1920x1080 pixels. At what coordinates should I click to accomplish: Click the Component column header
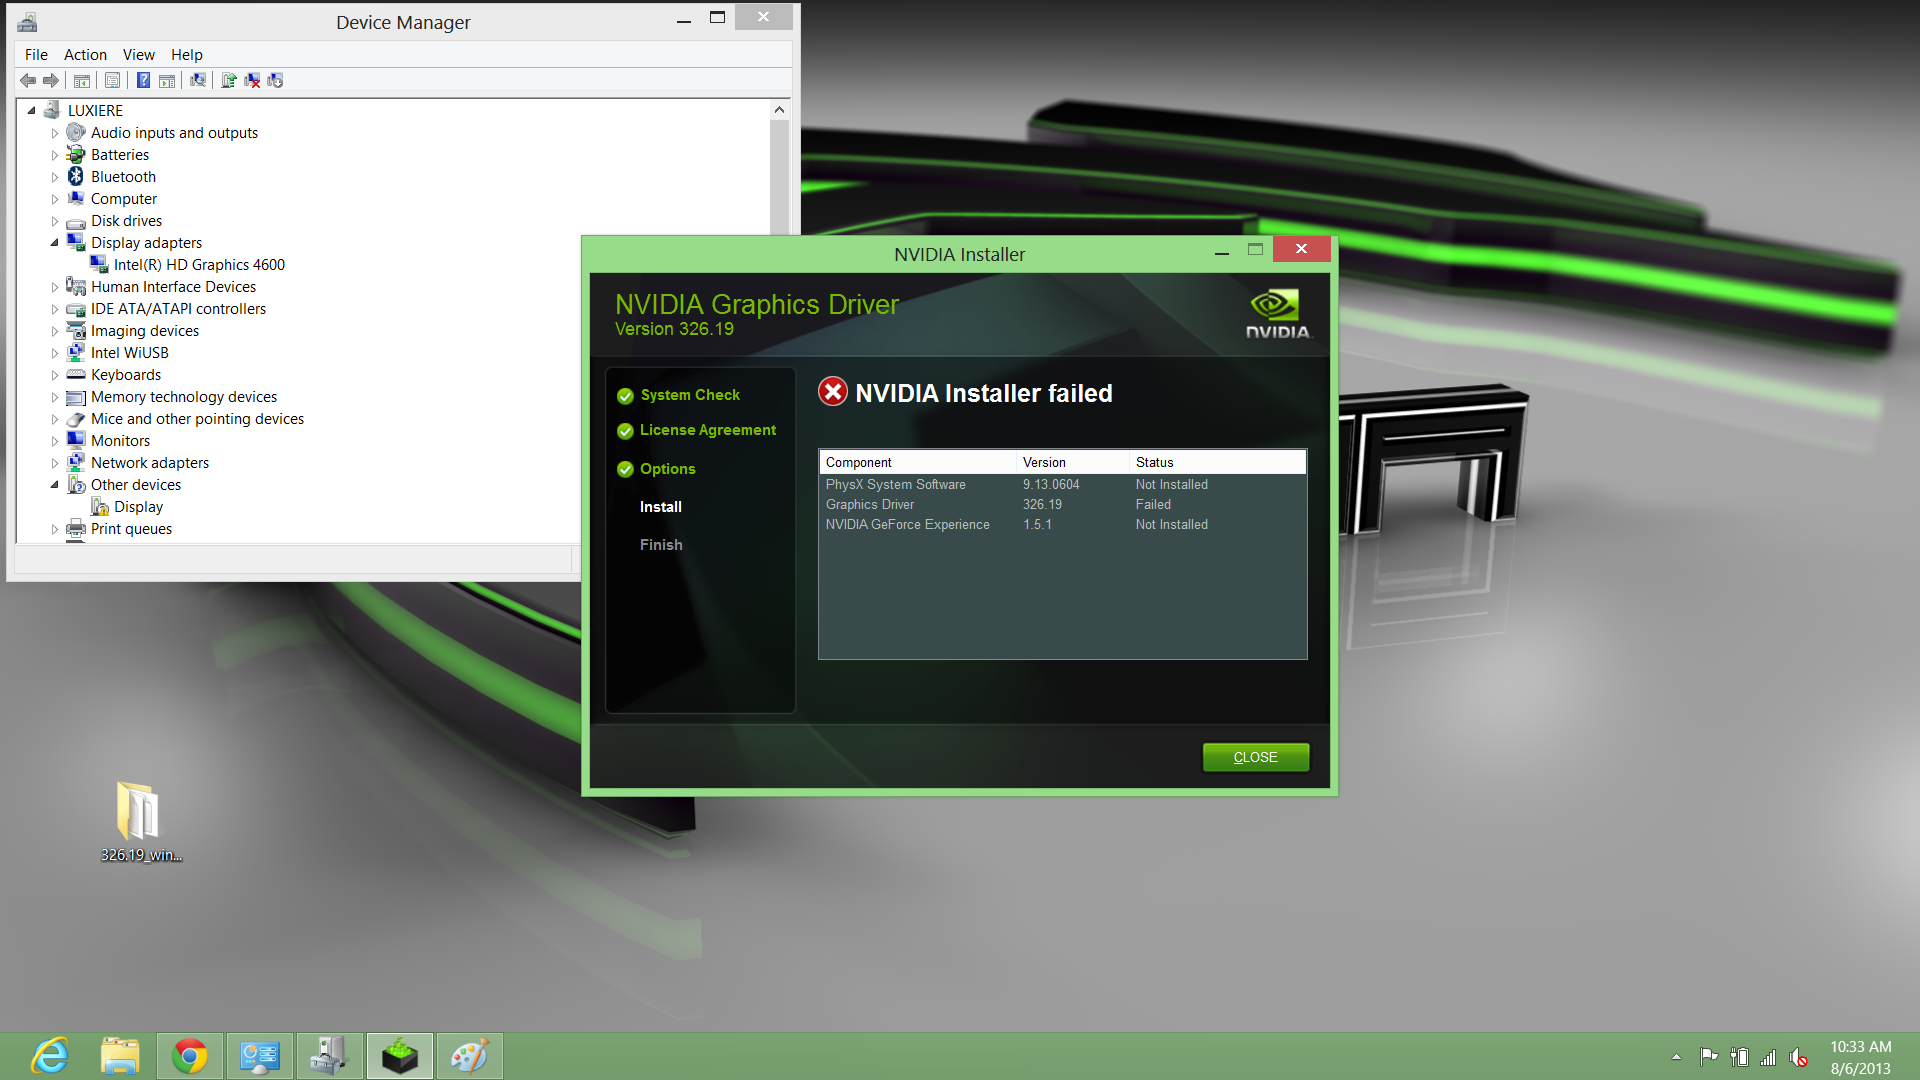(917, 462)
